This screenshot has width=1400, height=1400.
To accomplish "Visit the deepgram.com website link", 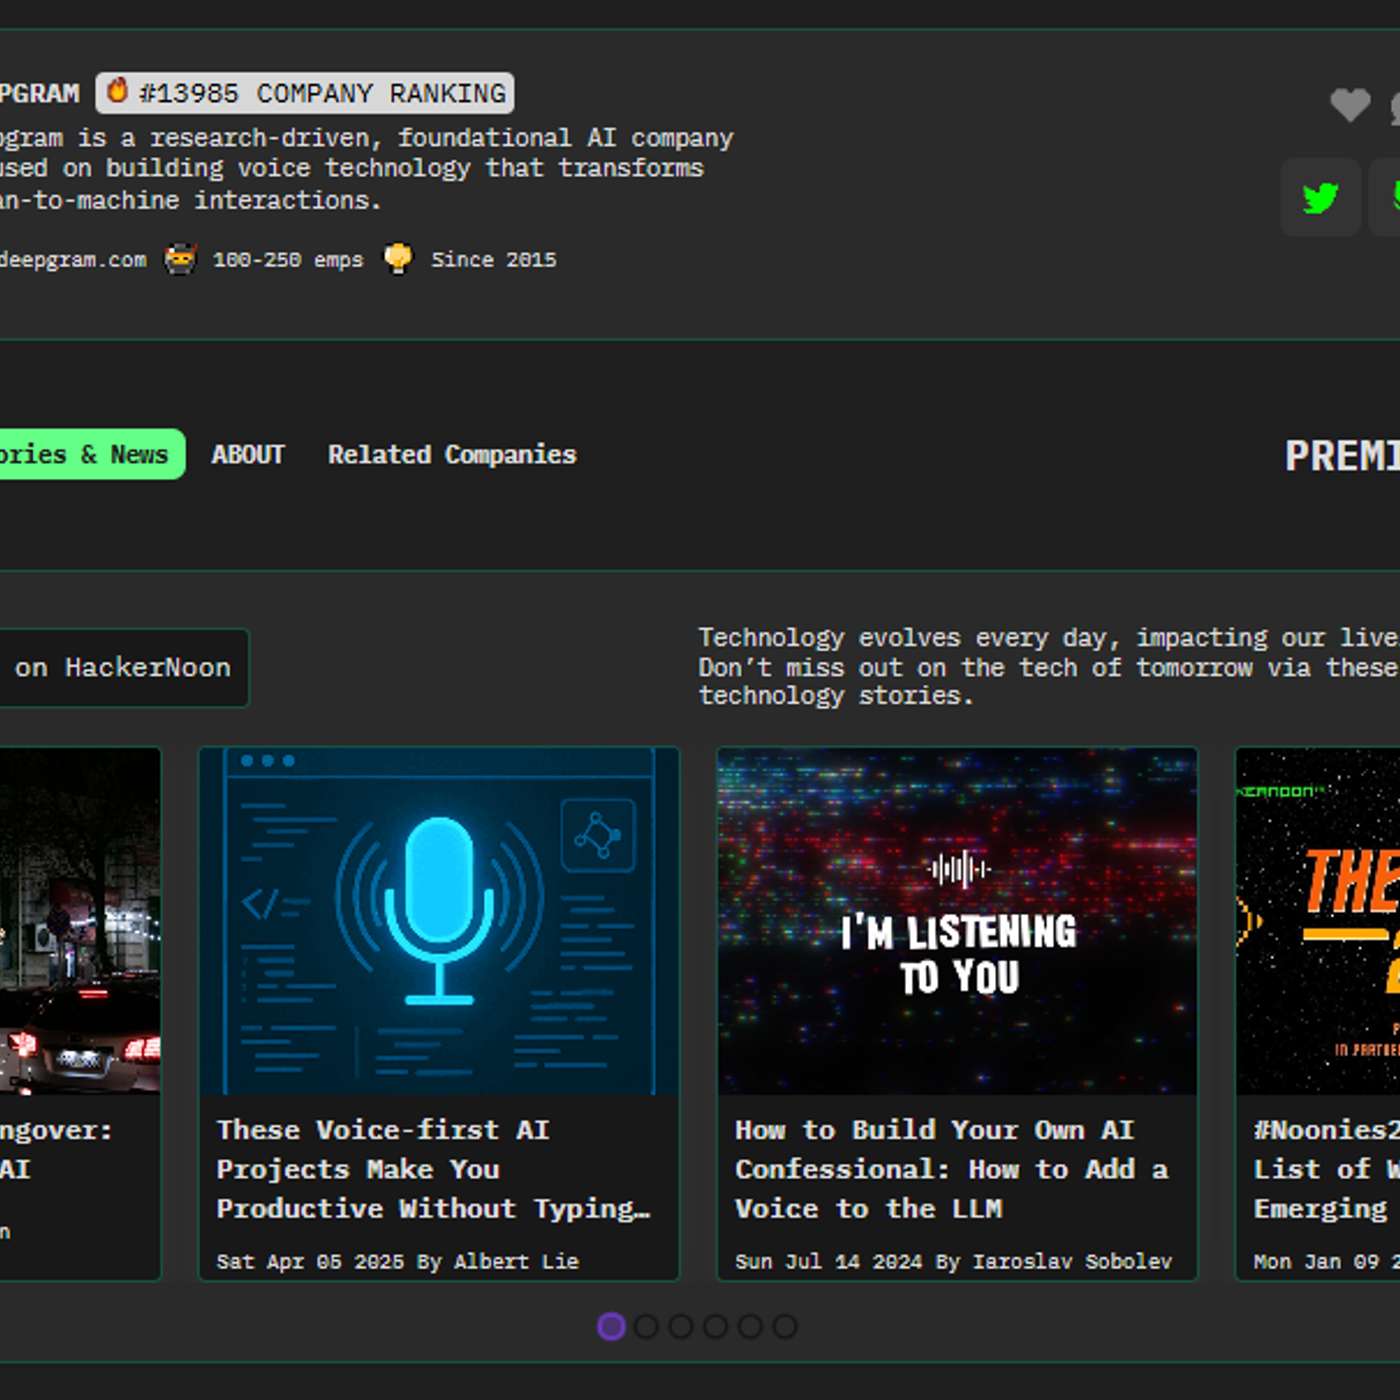I will click(x=70, y=259).
